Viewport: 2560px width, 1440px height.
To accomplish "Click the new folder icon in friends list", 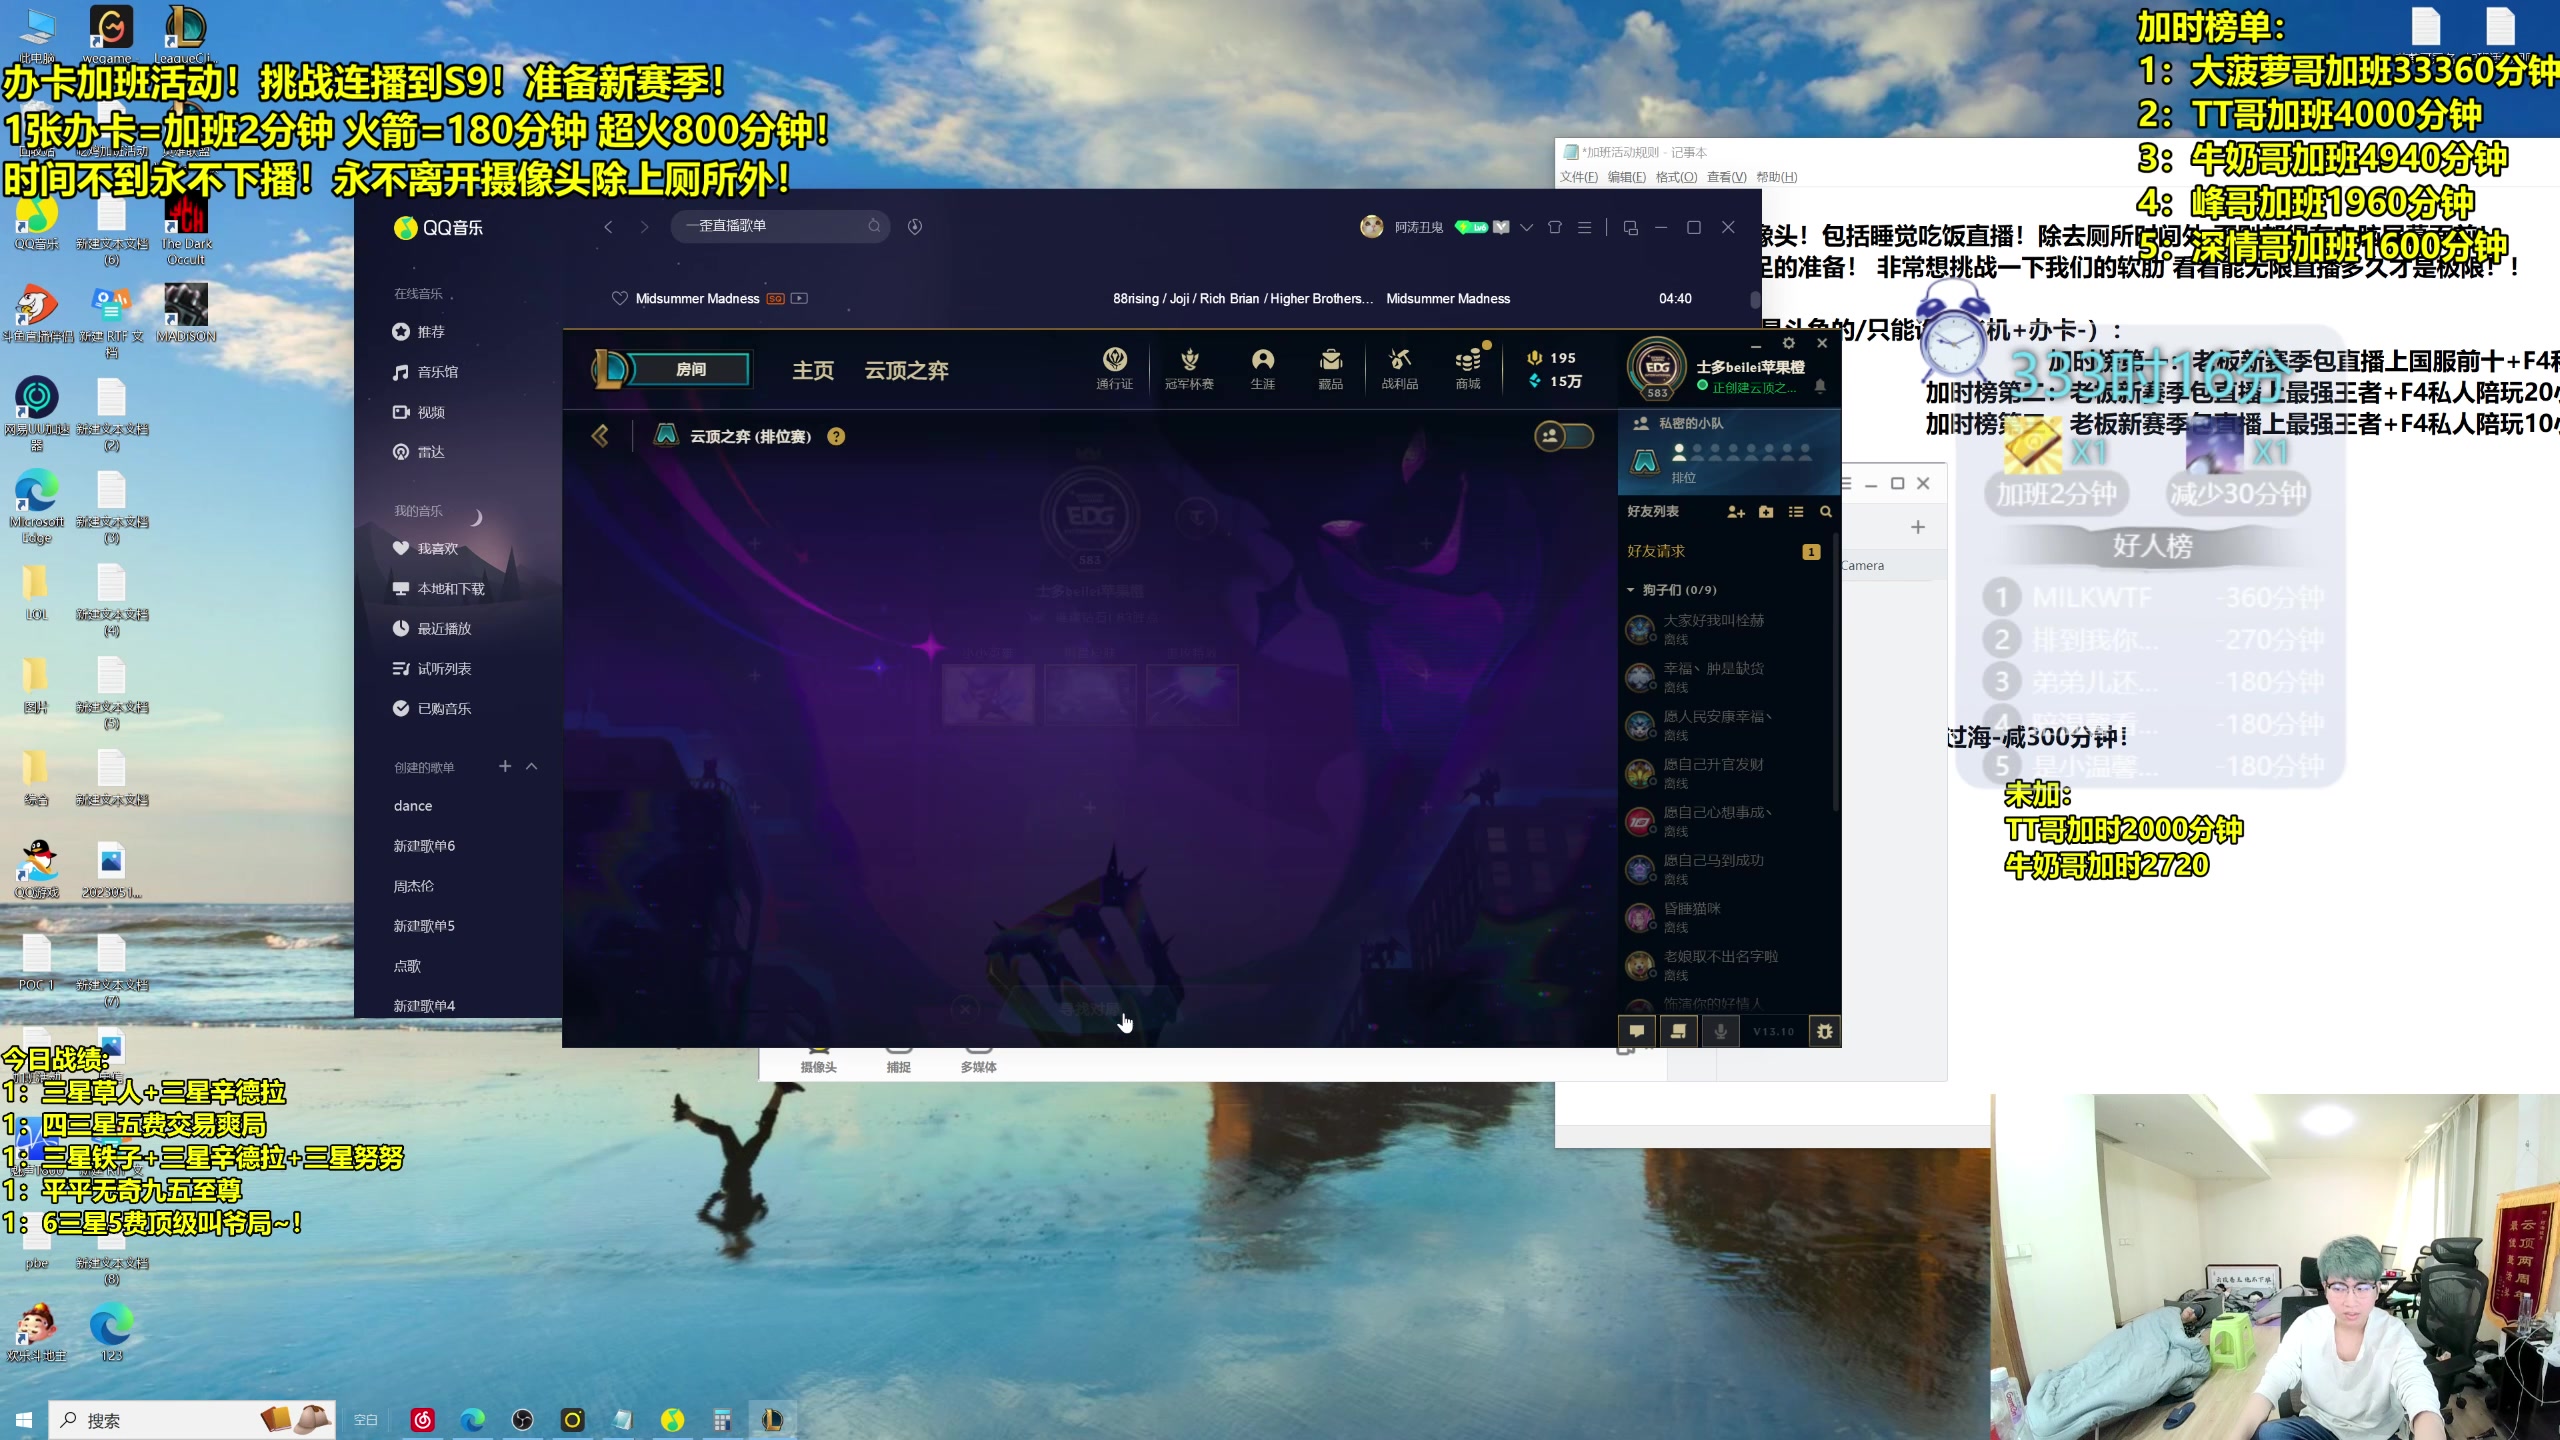I will [x=1766, y=512].
